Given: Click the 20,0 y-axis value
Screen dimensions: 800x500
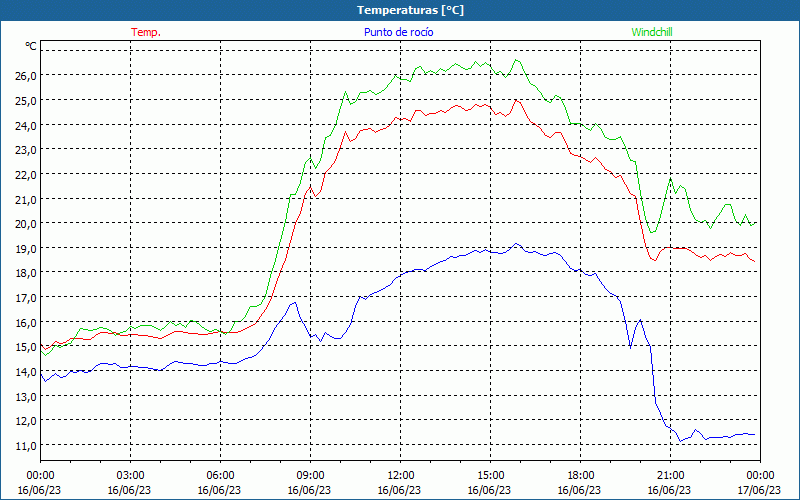Looking at the screenshot, I should [26, 224].
